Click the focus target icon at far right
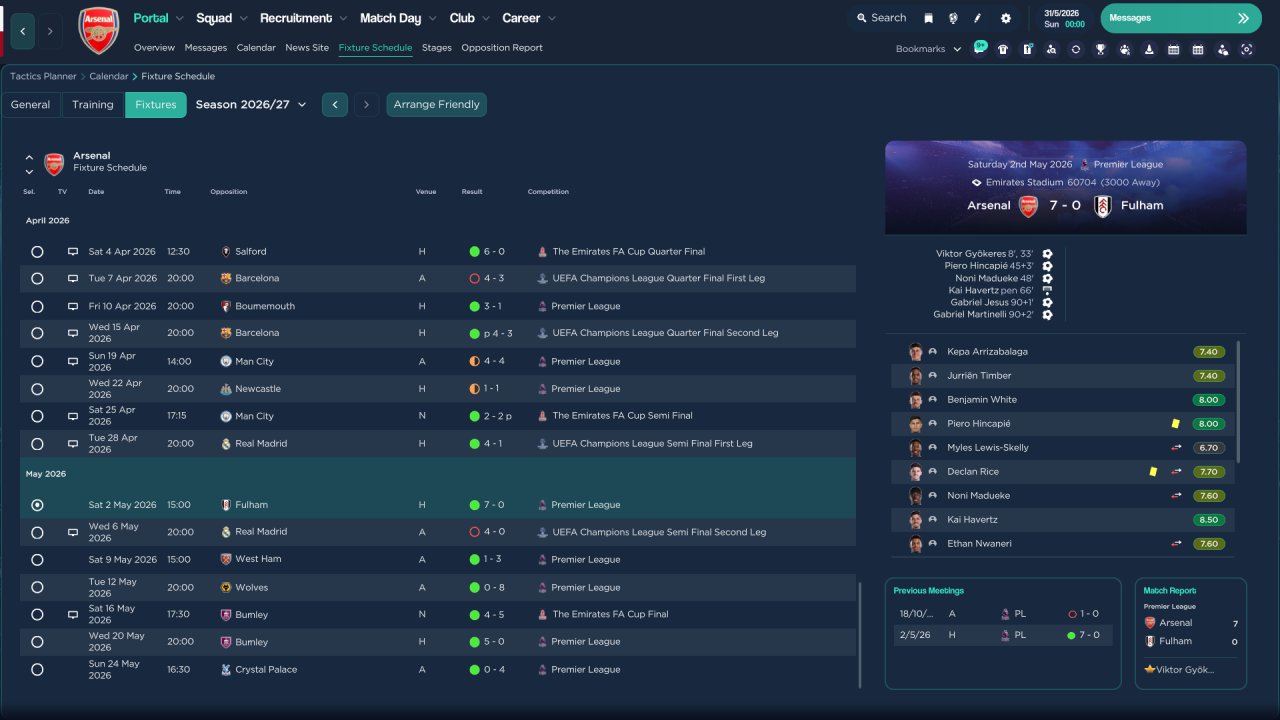The height and width of the screenshot is (720, 1280). pyautogui.click(x=1247, y=49)
